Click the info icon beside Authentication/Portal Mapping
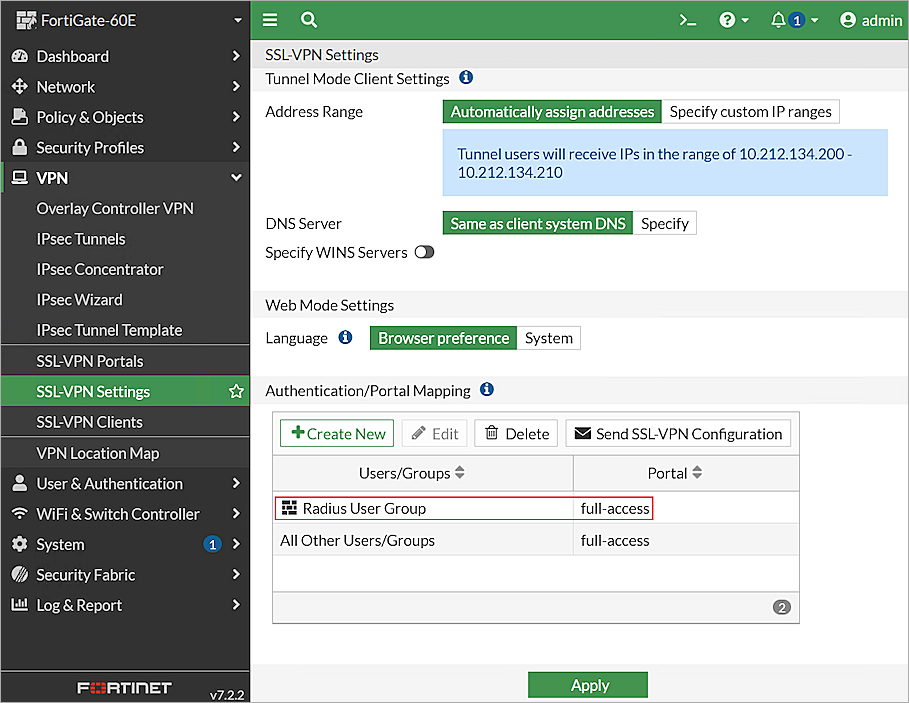This screenshot has width=909, height=703. [x=487, y=390]
